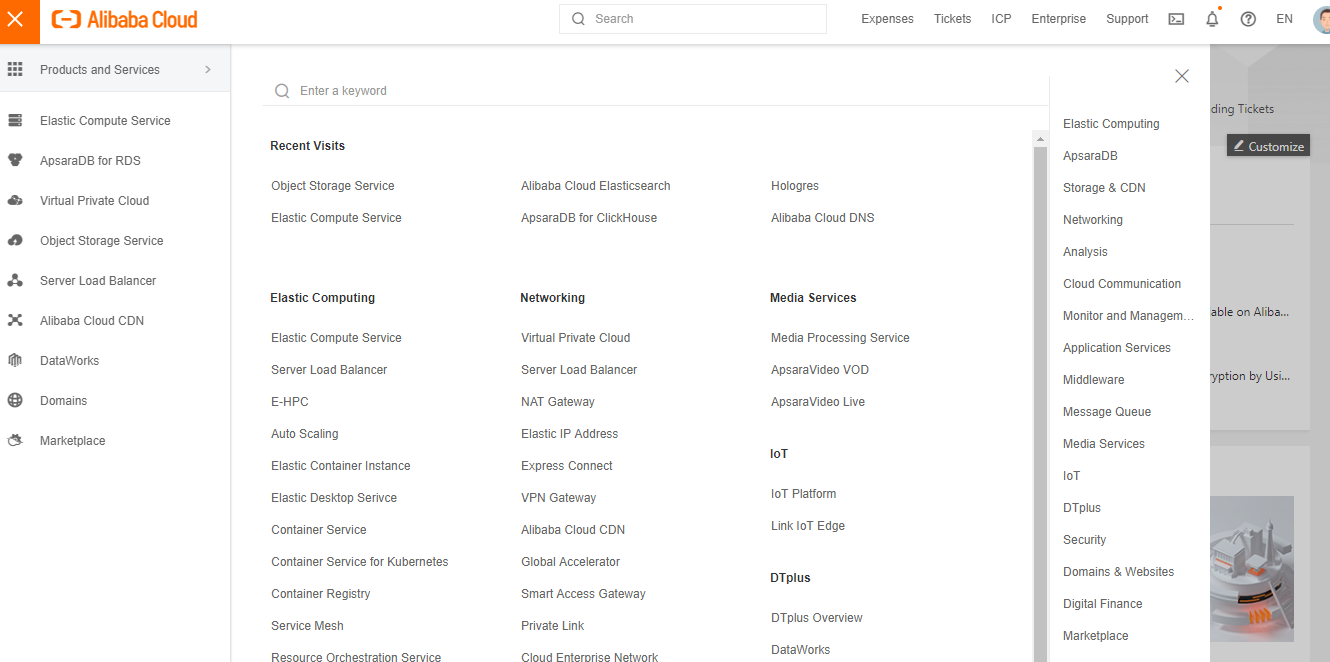Jump to Security category

click(x=1084, y=540)
